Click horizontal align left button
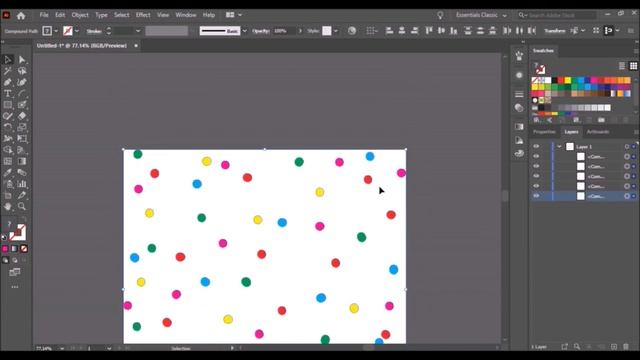The width and height of the screenshot is (640, 360). click(x=389, y=31)
